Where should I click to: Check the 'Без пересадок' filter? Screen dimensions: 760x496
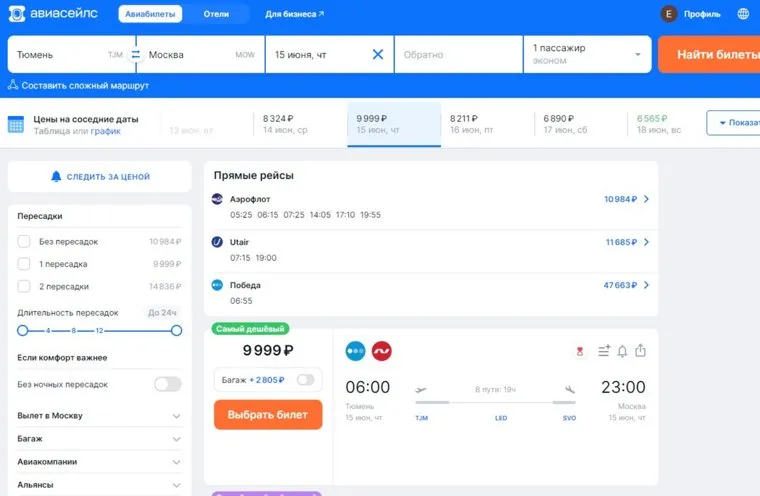click(24, 241)
